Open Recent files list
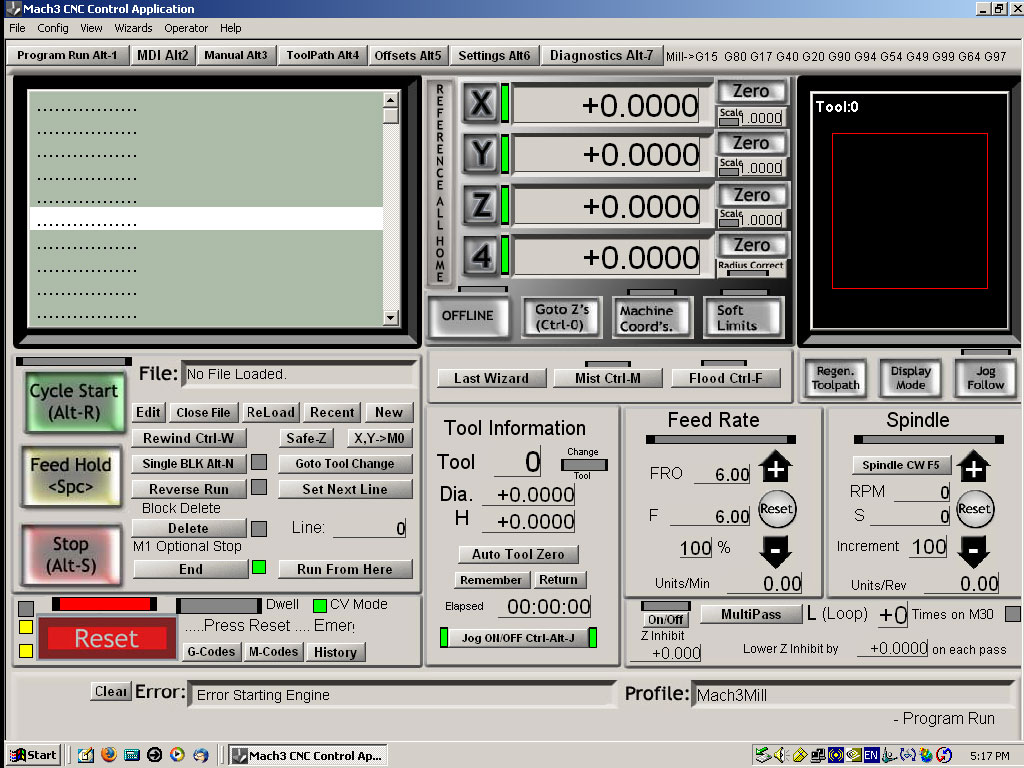The height and width of the screenshot is (768, 1024). 332,412
